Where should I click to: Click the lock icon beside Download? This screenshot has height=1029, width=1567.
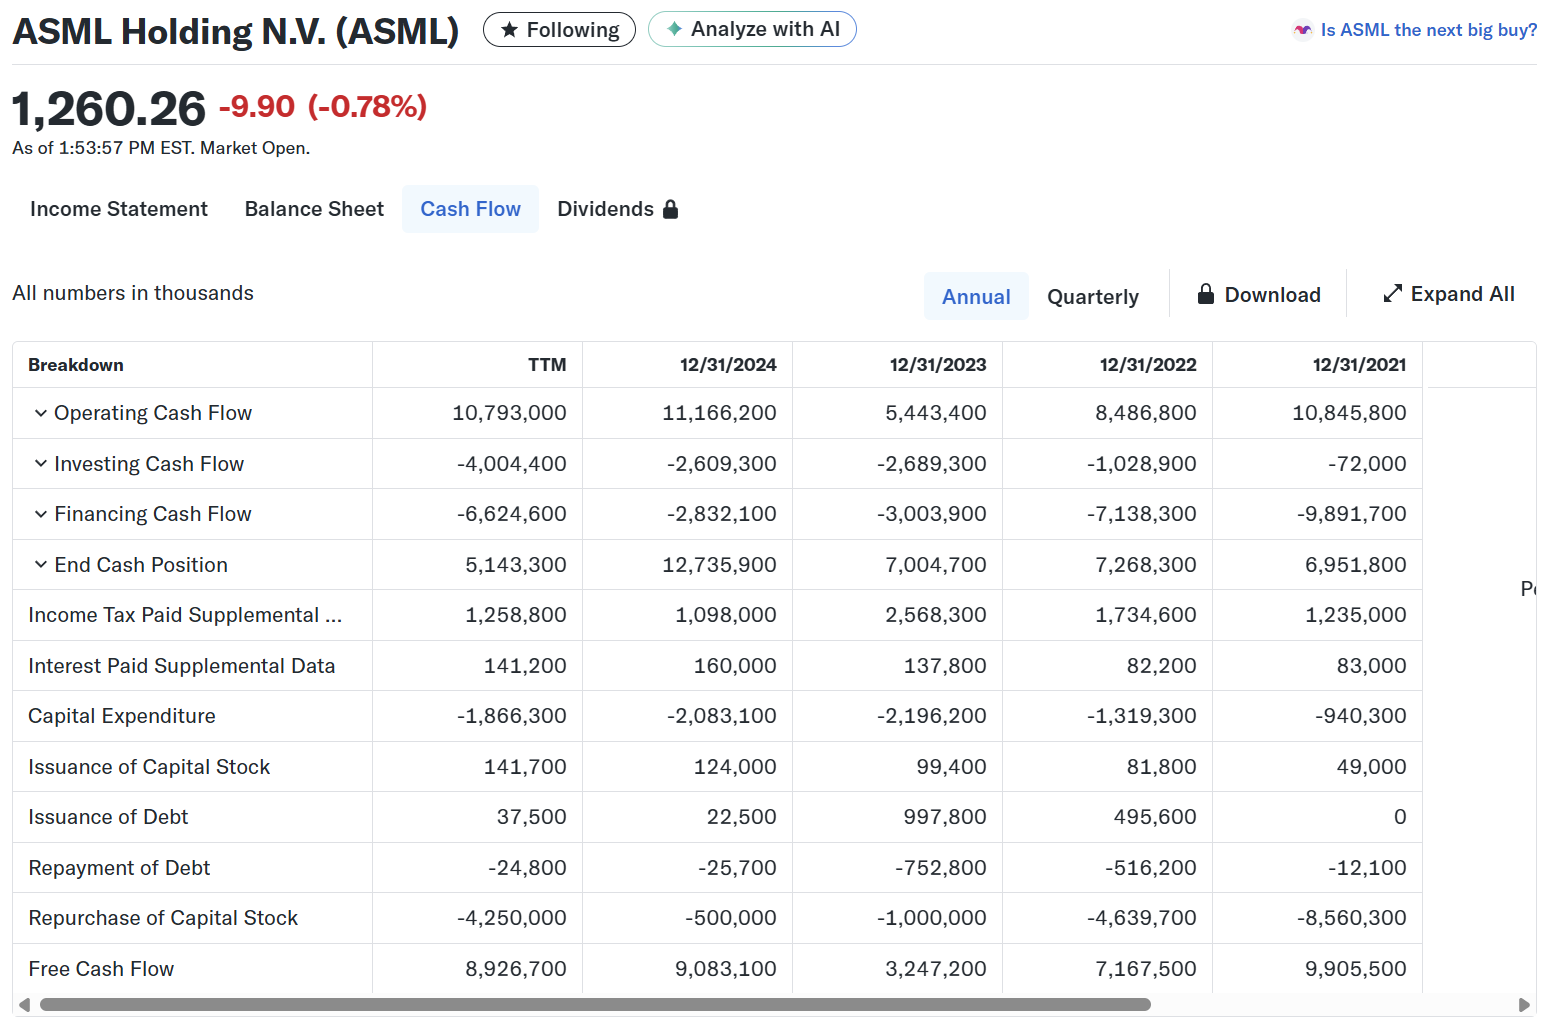tap(1206, 294)
